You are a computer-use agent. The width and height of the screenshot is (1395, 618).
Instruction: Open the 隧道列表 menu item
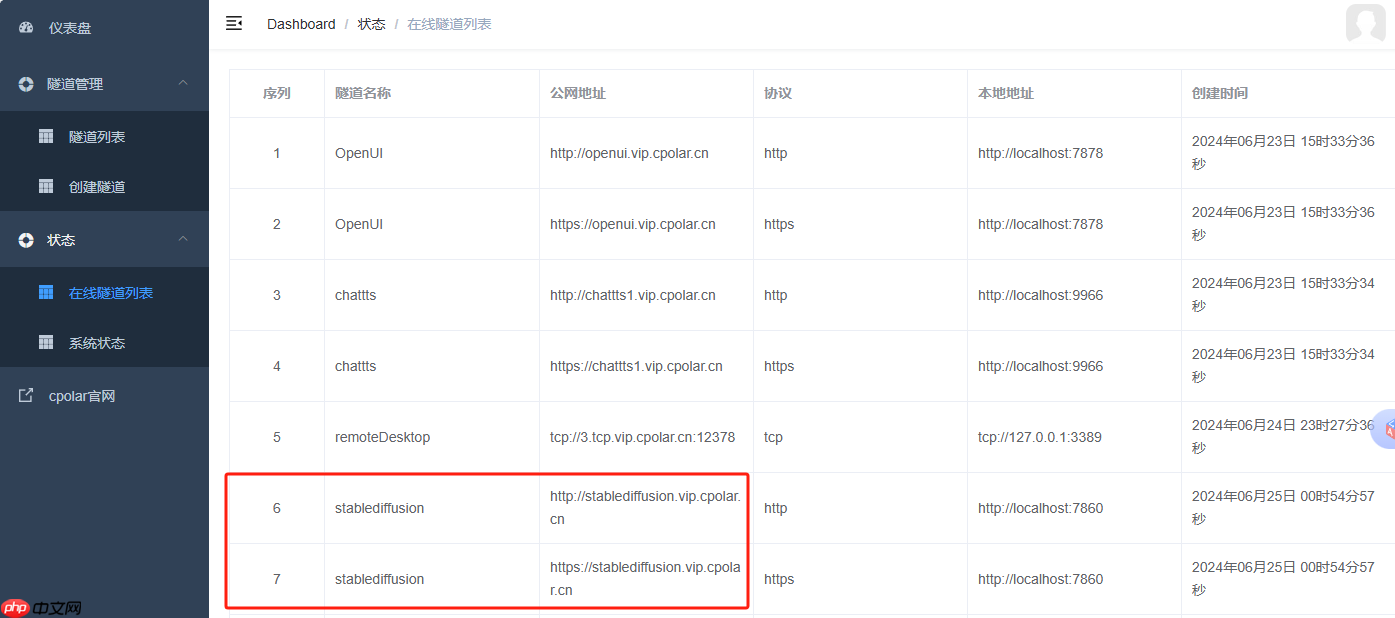(x=104, y=136)
